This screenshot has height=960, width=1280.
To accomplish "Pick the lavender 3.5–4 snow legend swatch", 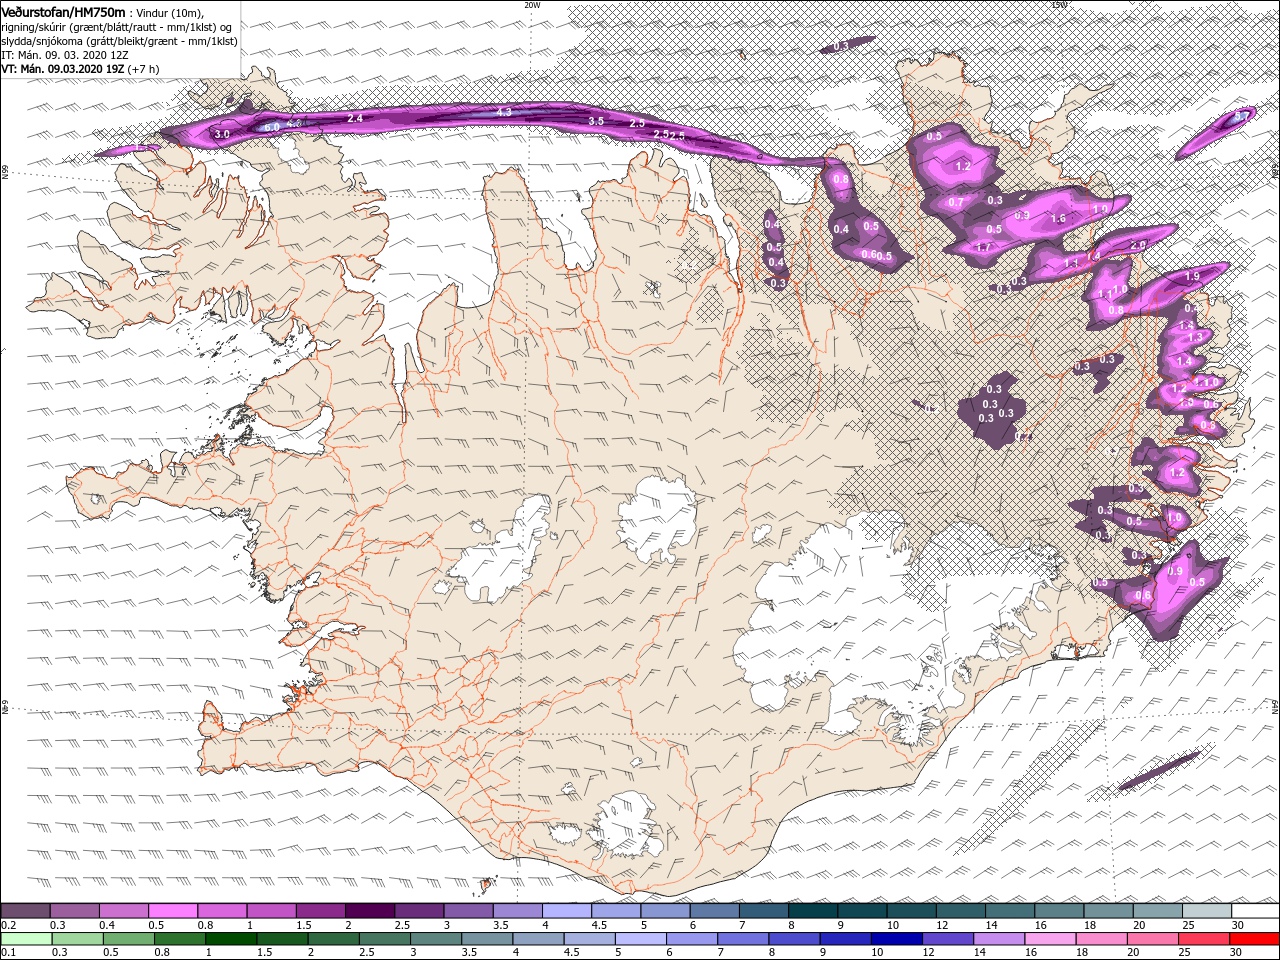I will [x=518, y=911].
